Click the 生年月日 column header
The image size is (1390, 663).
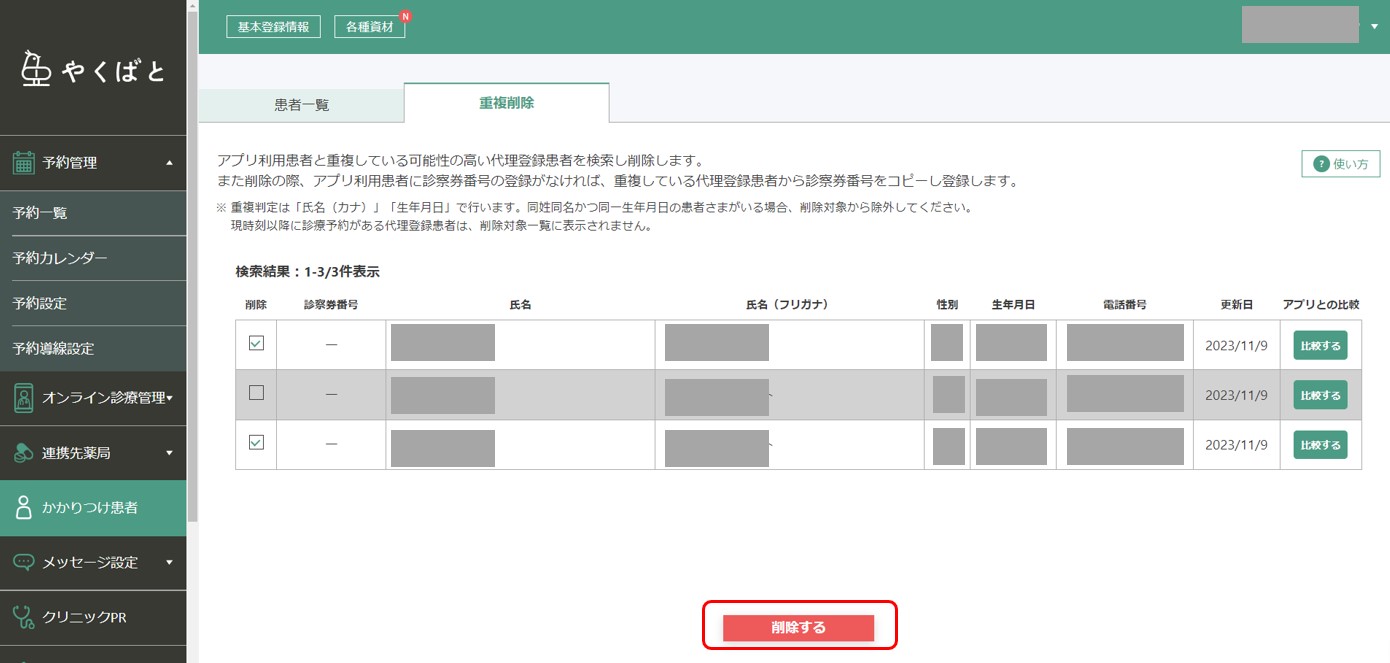[1013, 304]
